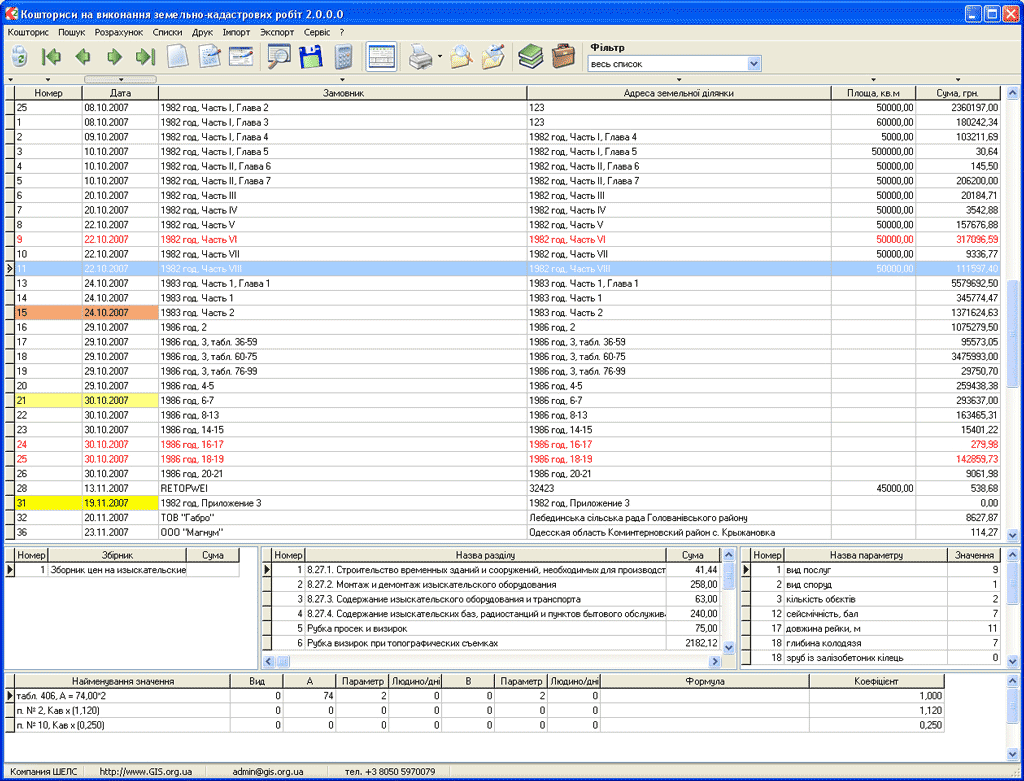Click the printer icon
The height and width of the screenshot is (781, 1024).
point(420,57)
